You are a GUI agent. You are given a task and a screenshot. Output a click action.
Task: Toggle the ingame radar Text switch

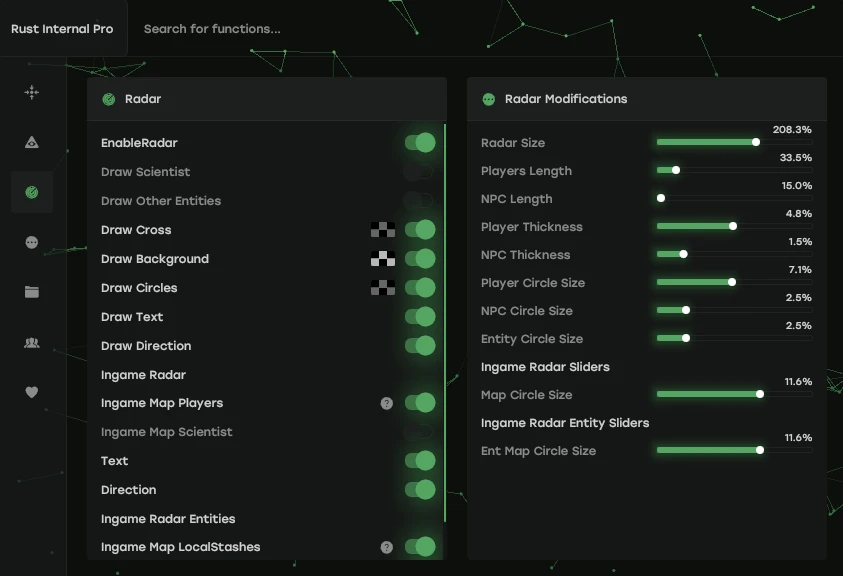(x=420, y=461)
